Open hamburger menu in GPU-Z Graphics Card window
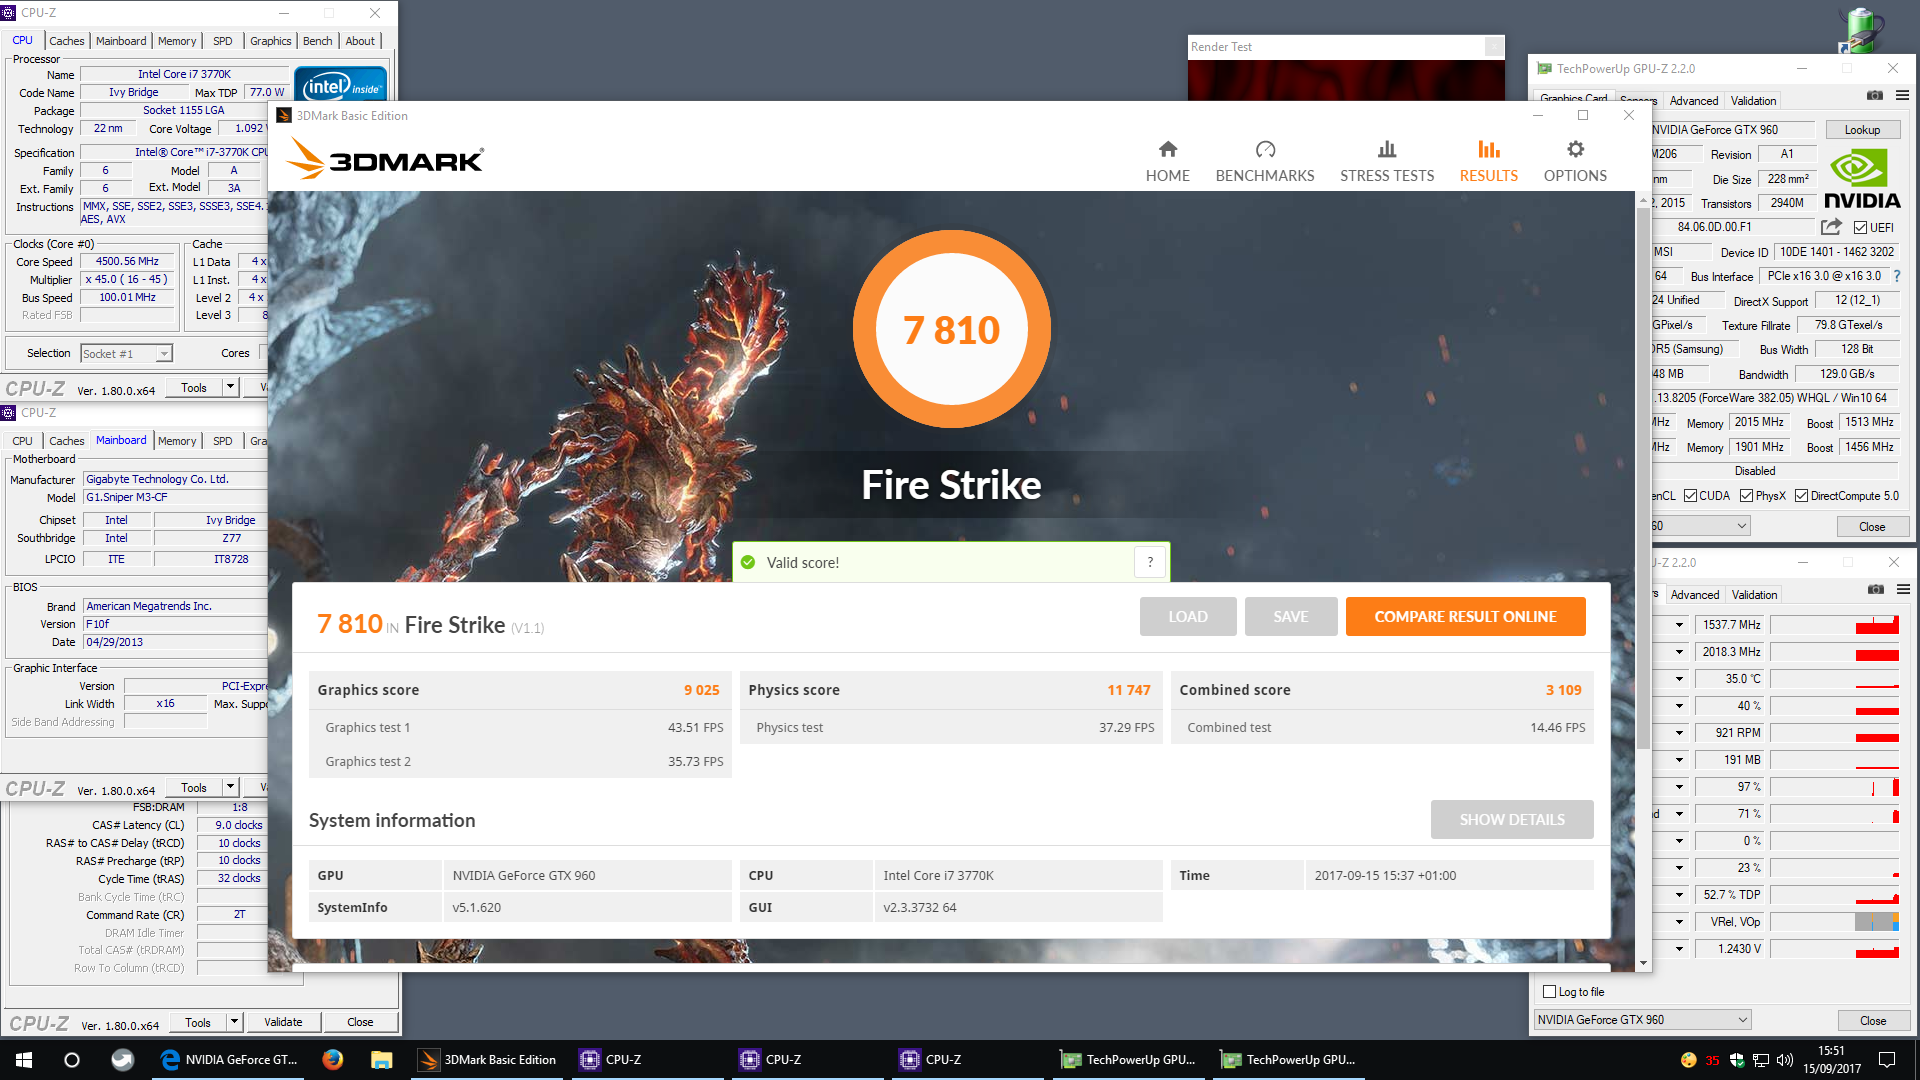This screenshot has width=1920, height=1080. (x=1902, y=95)
